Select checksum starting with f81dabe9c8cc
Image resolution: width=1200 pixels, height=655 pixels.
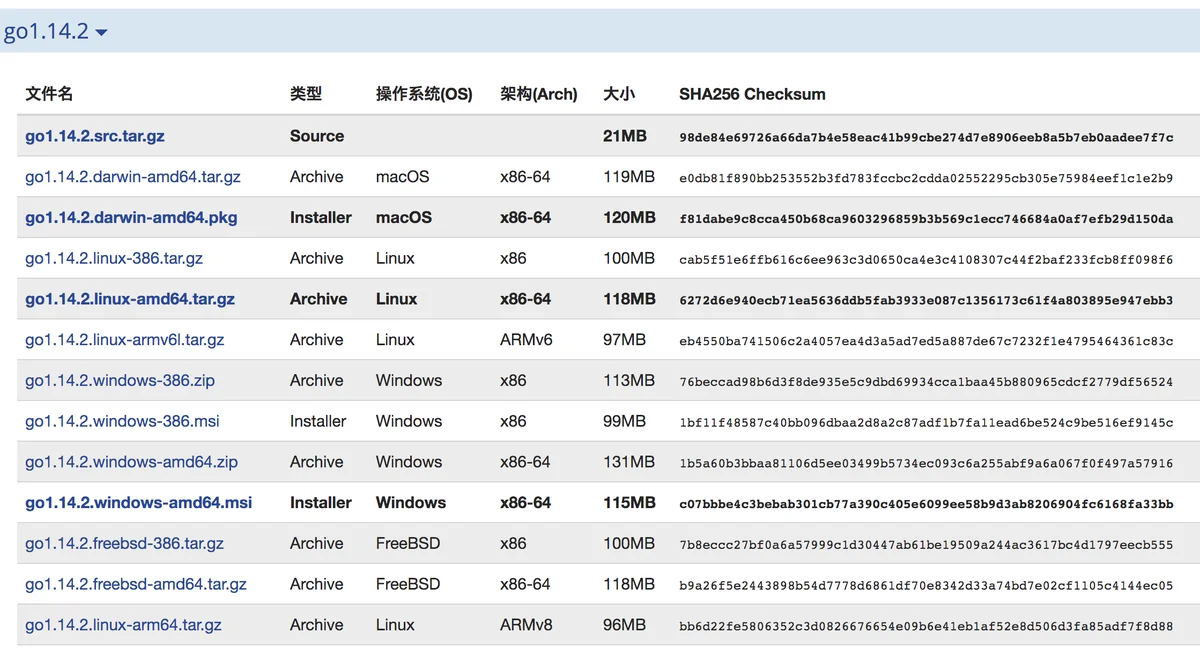click(926, 218)
